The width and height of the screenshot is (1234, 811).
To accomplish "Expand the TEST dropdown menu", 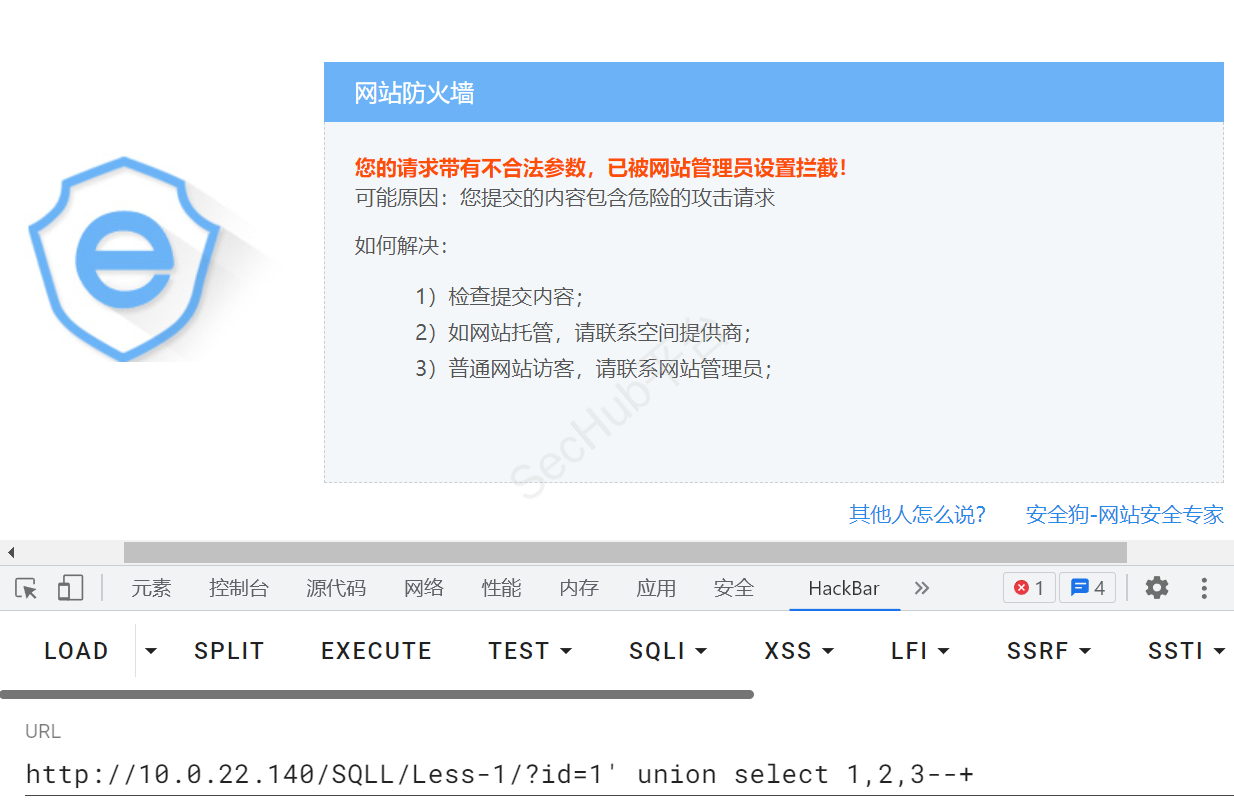I will pyautogui.click(x=530, y=651).
